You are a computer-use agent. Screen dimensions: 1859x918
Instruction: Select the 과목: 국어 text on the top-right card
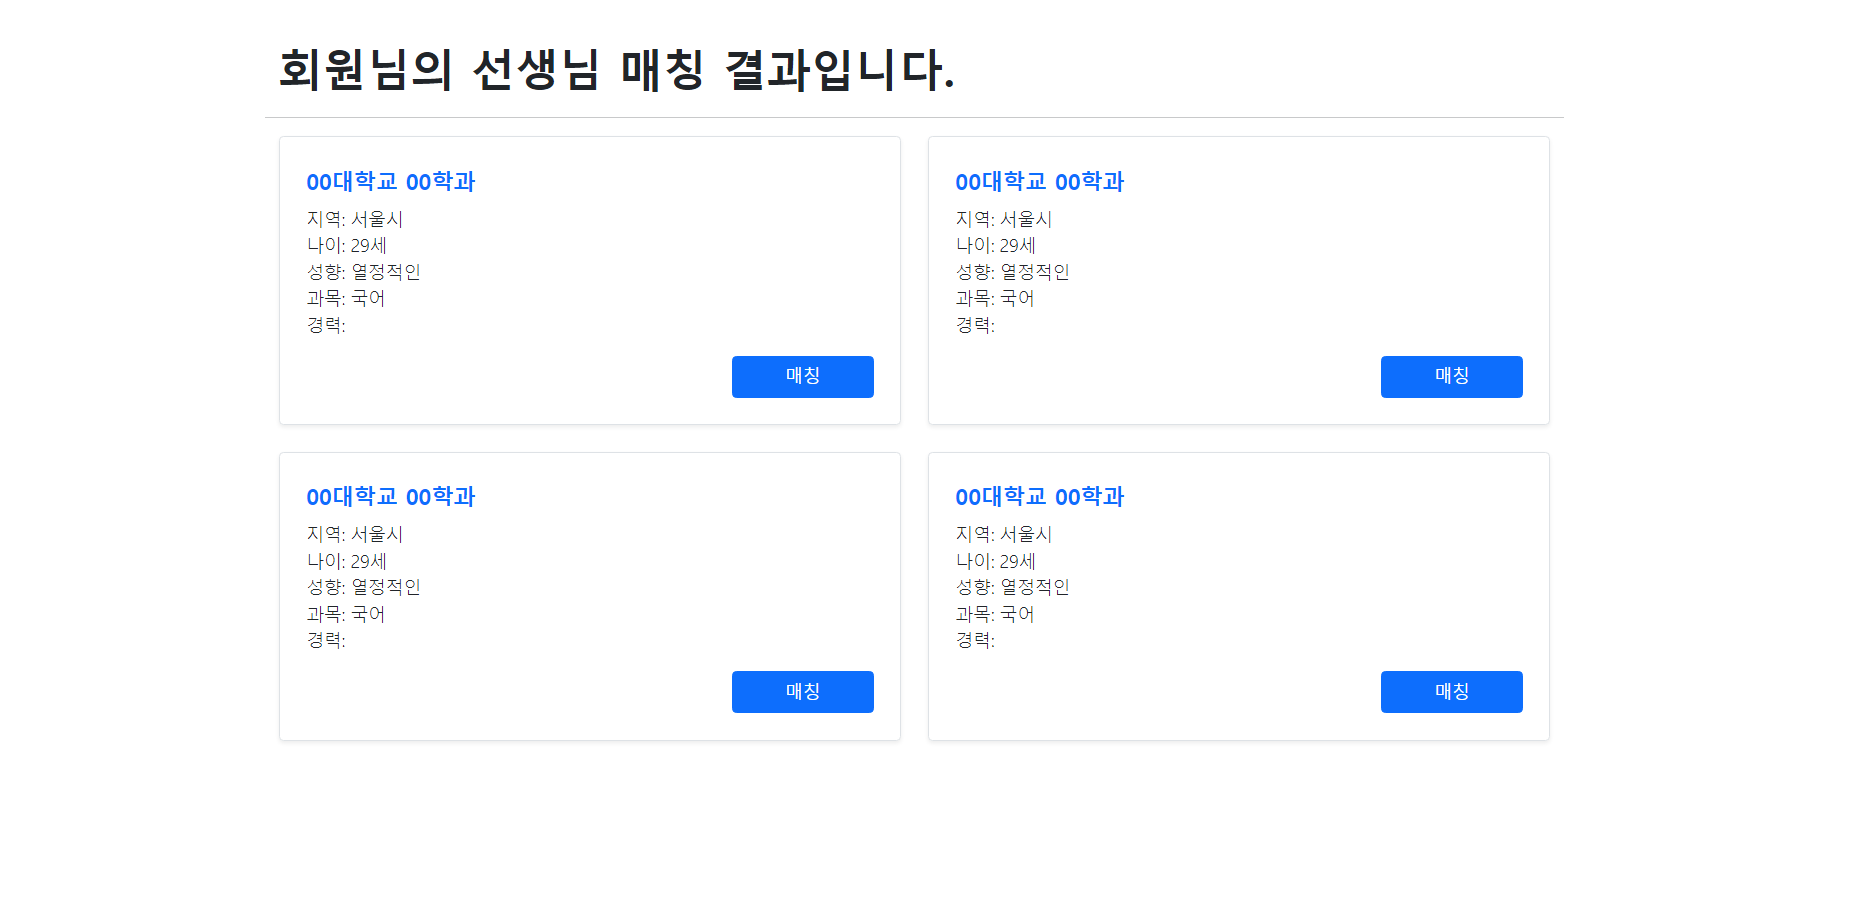pyautogui.click(x=995, y=298)
